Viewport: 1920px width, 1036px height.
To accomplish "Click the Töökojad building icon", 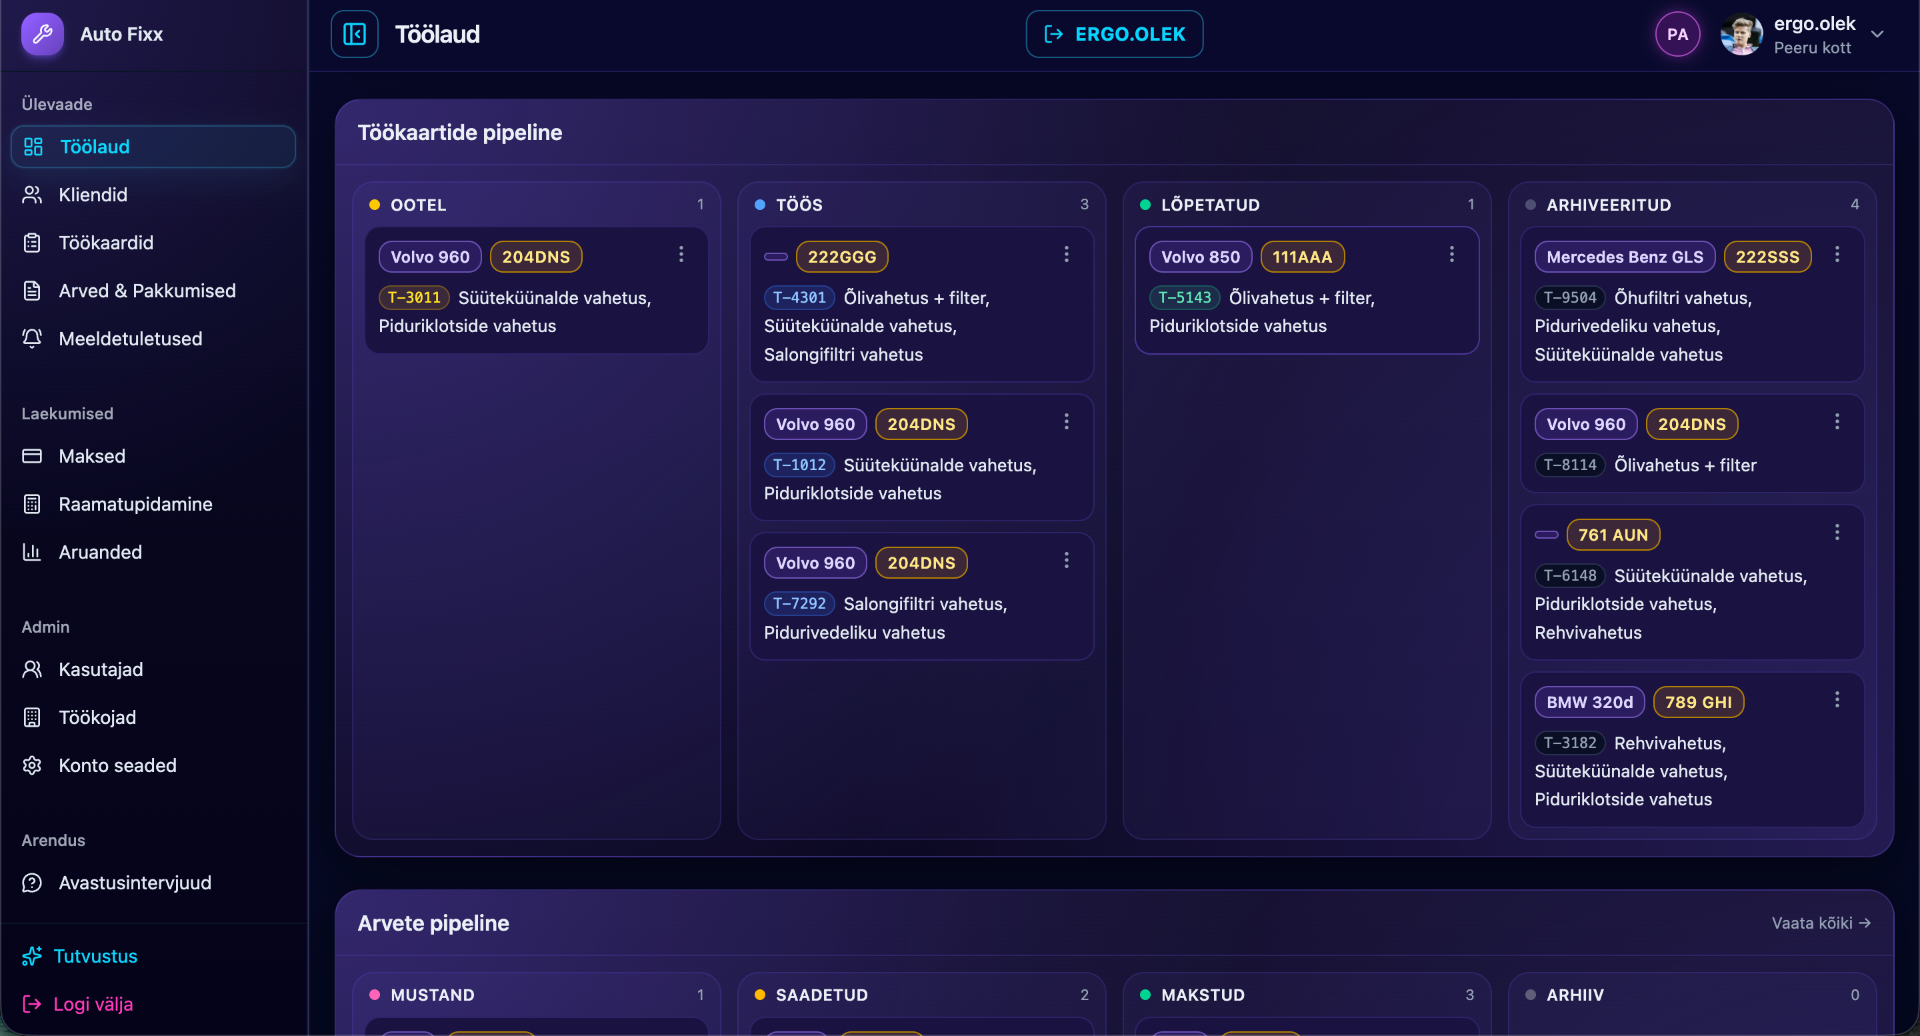I will point(32,717).
